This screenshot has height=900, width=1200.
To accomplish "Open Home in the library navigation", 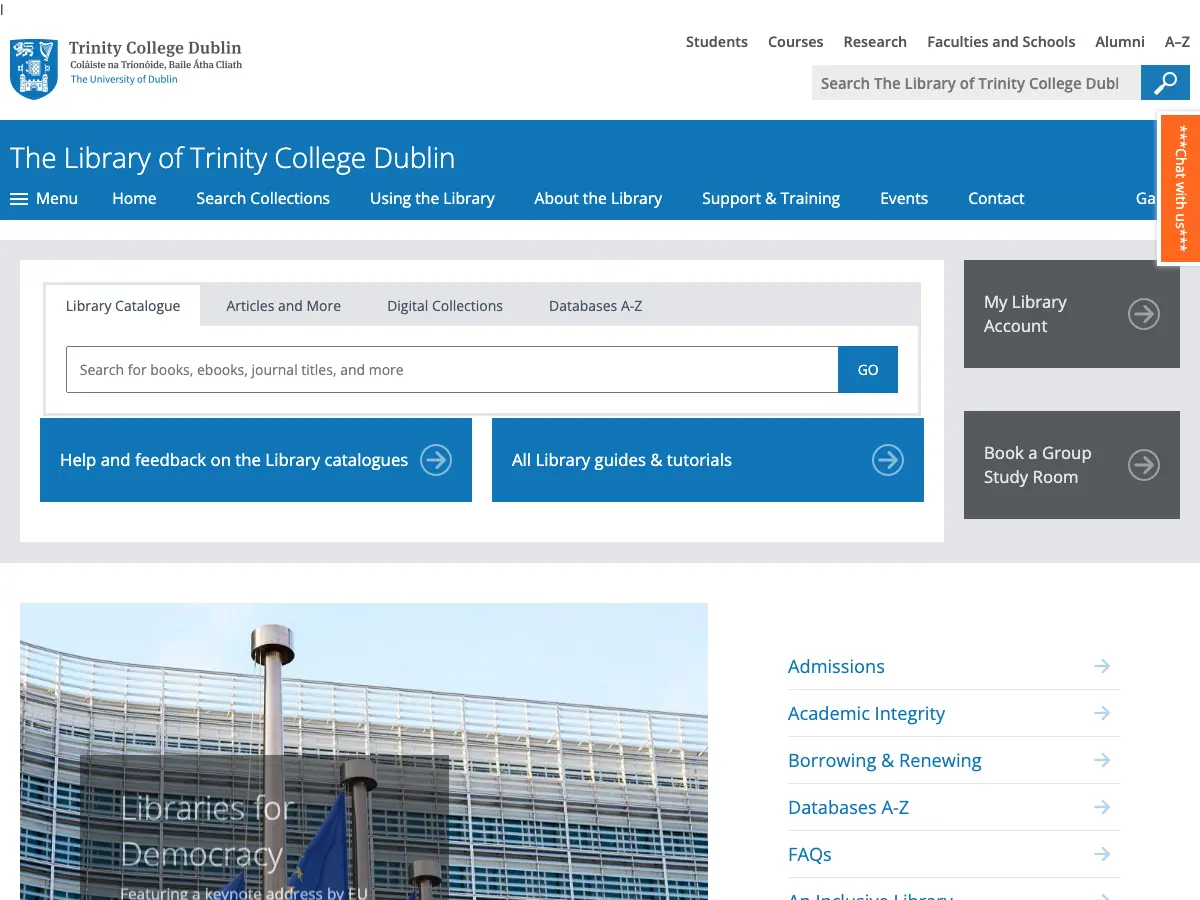I will coord(134,198).
